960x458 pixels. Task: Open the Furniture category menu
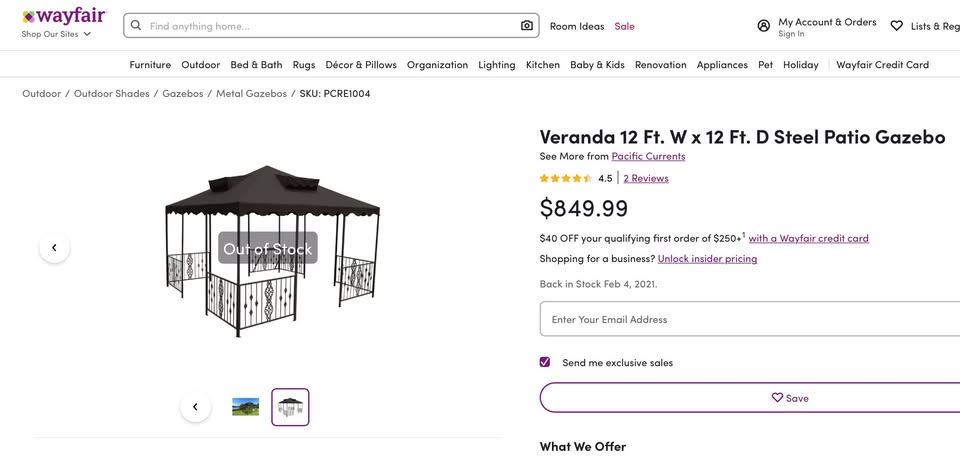150,65
